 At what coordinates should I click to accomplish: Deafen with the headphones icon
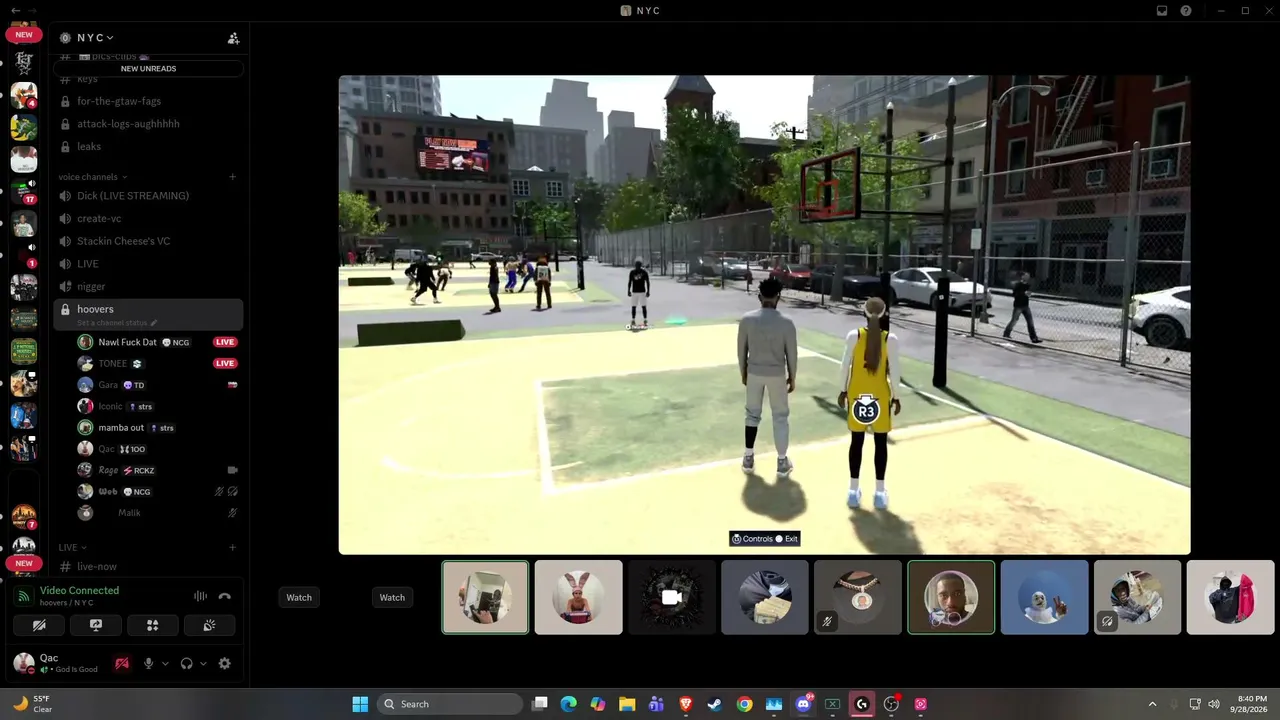(x=186, y=663)
